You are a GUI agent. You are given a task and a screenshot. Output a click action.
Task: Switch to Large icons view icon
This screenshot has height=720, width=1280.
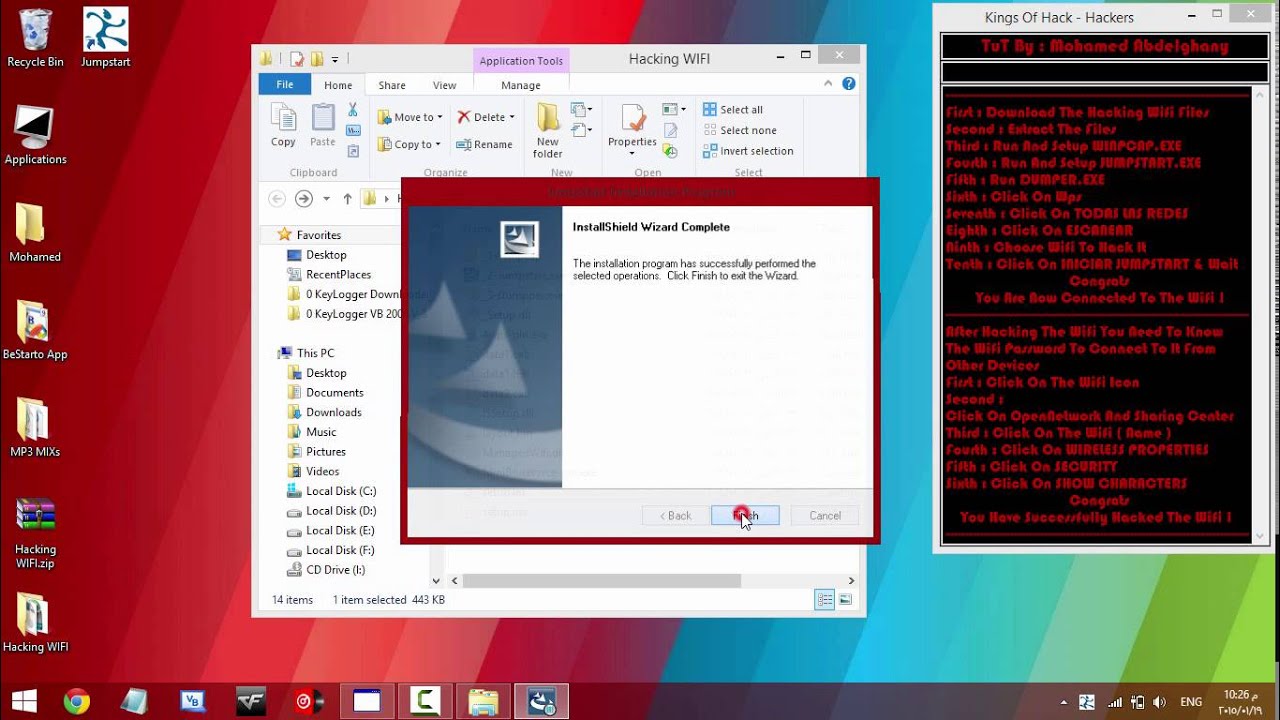click(x=845, y=600)
